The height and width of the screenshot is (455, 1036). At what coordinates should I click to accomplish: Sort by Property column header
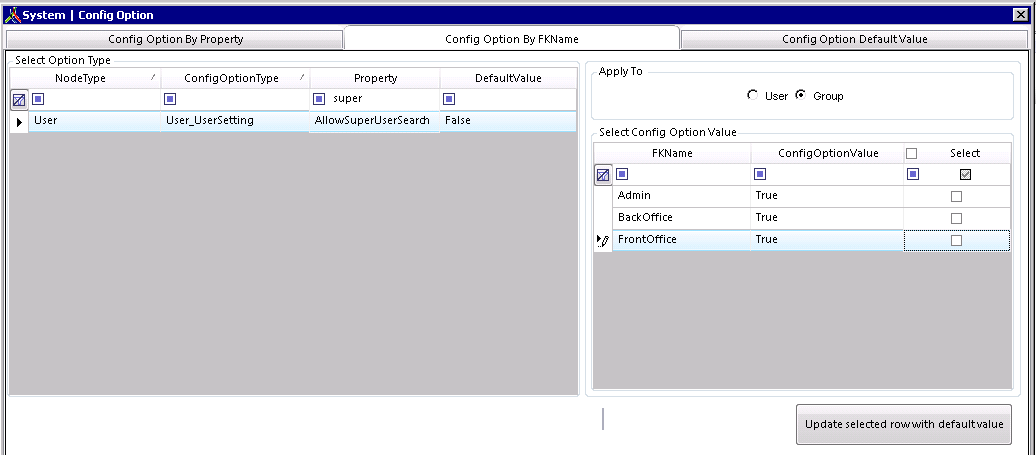375,78
